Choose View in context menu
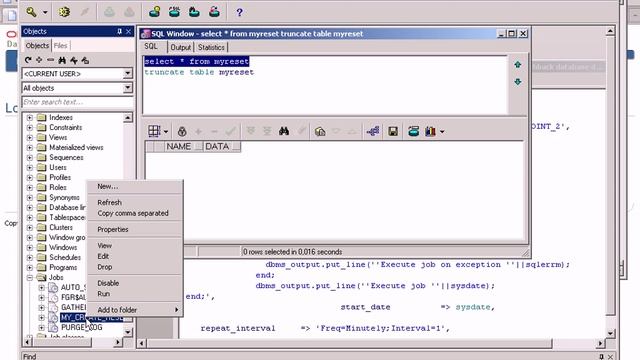The image size is (640, 360). pyautogui.click(x=135, y=246)
